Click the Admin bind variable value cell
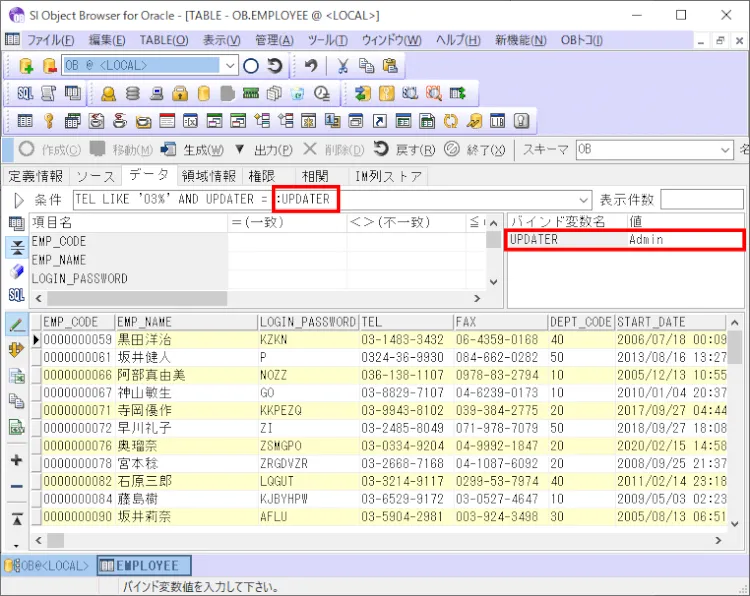 (685, 240)
